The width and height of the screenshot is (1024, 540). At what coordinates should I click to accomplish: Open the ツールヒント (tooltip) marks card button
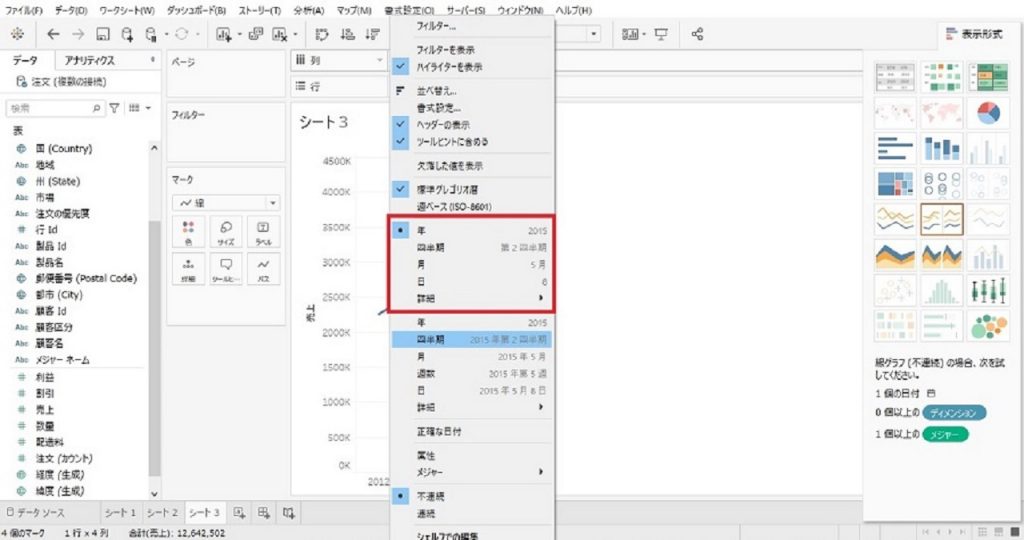[x=226, y=269]
